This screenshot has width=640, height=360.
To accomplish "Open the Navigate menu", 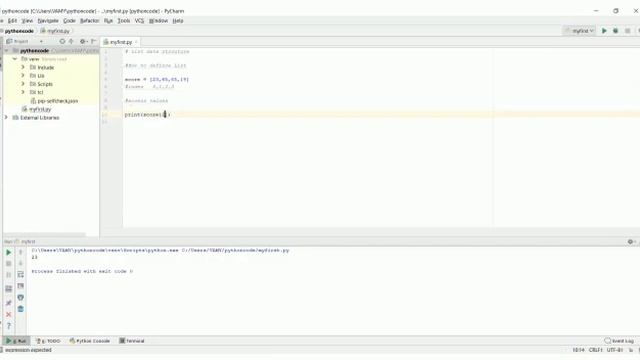I will click(48, 21).
